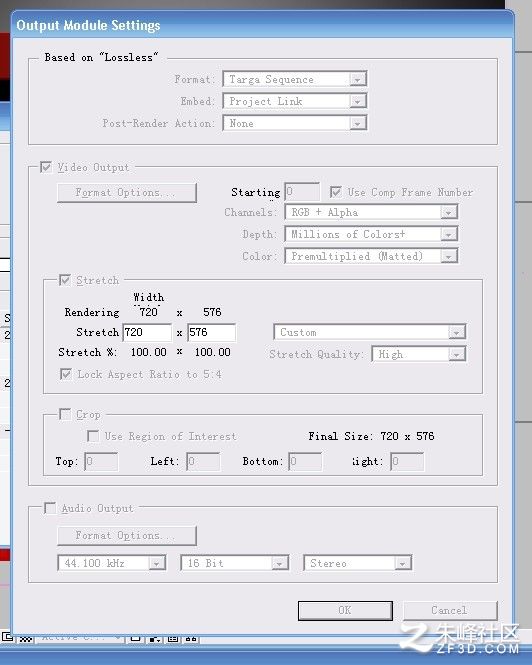The image size is (532, 665).
Task: Expand the Embed Project Link dropdown
Action: 294,101
